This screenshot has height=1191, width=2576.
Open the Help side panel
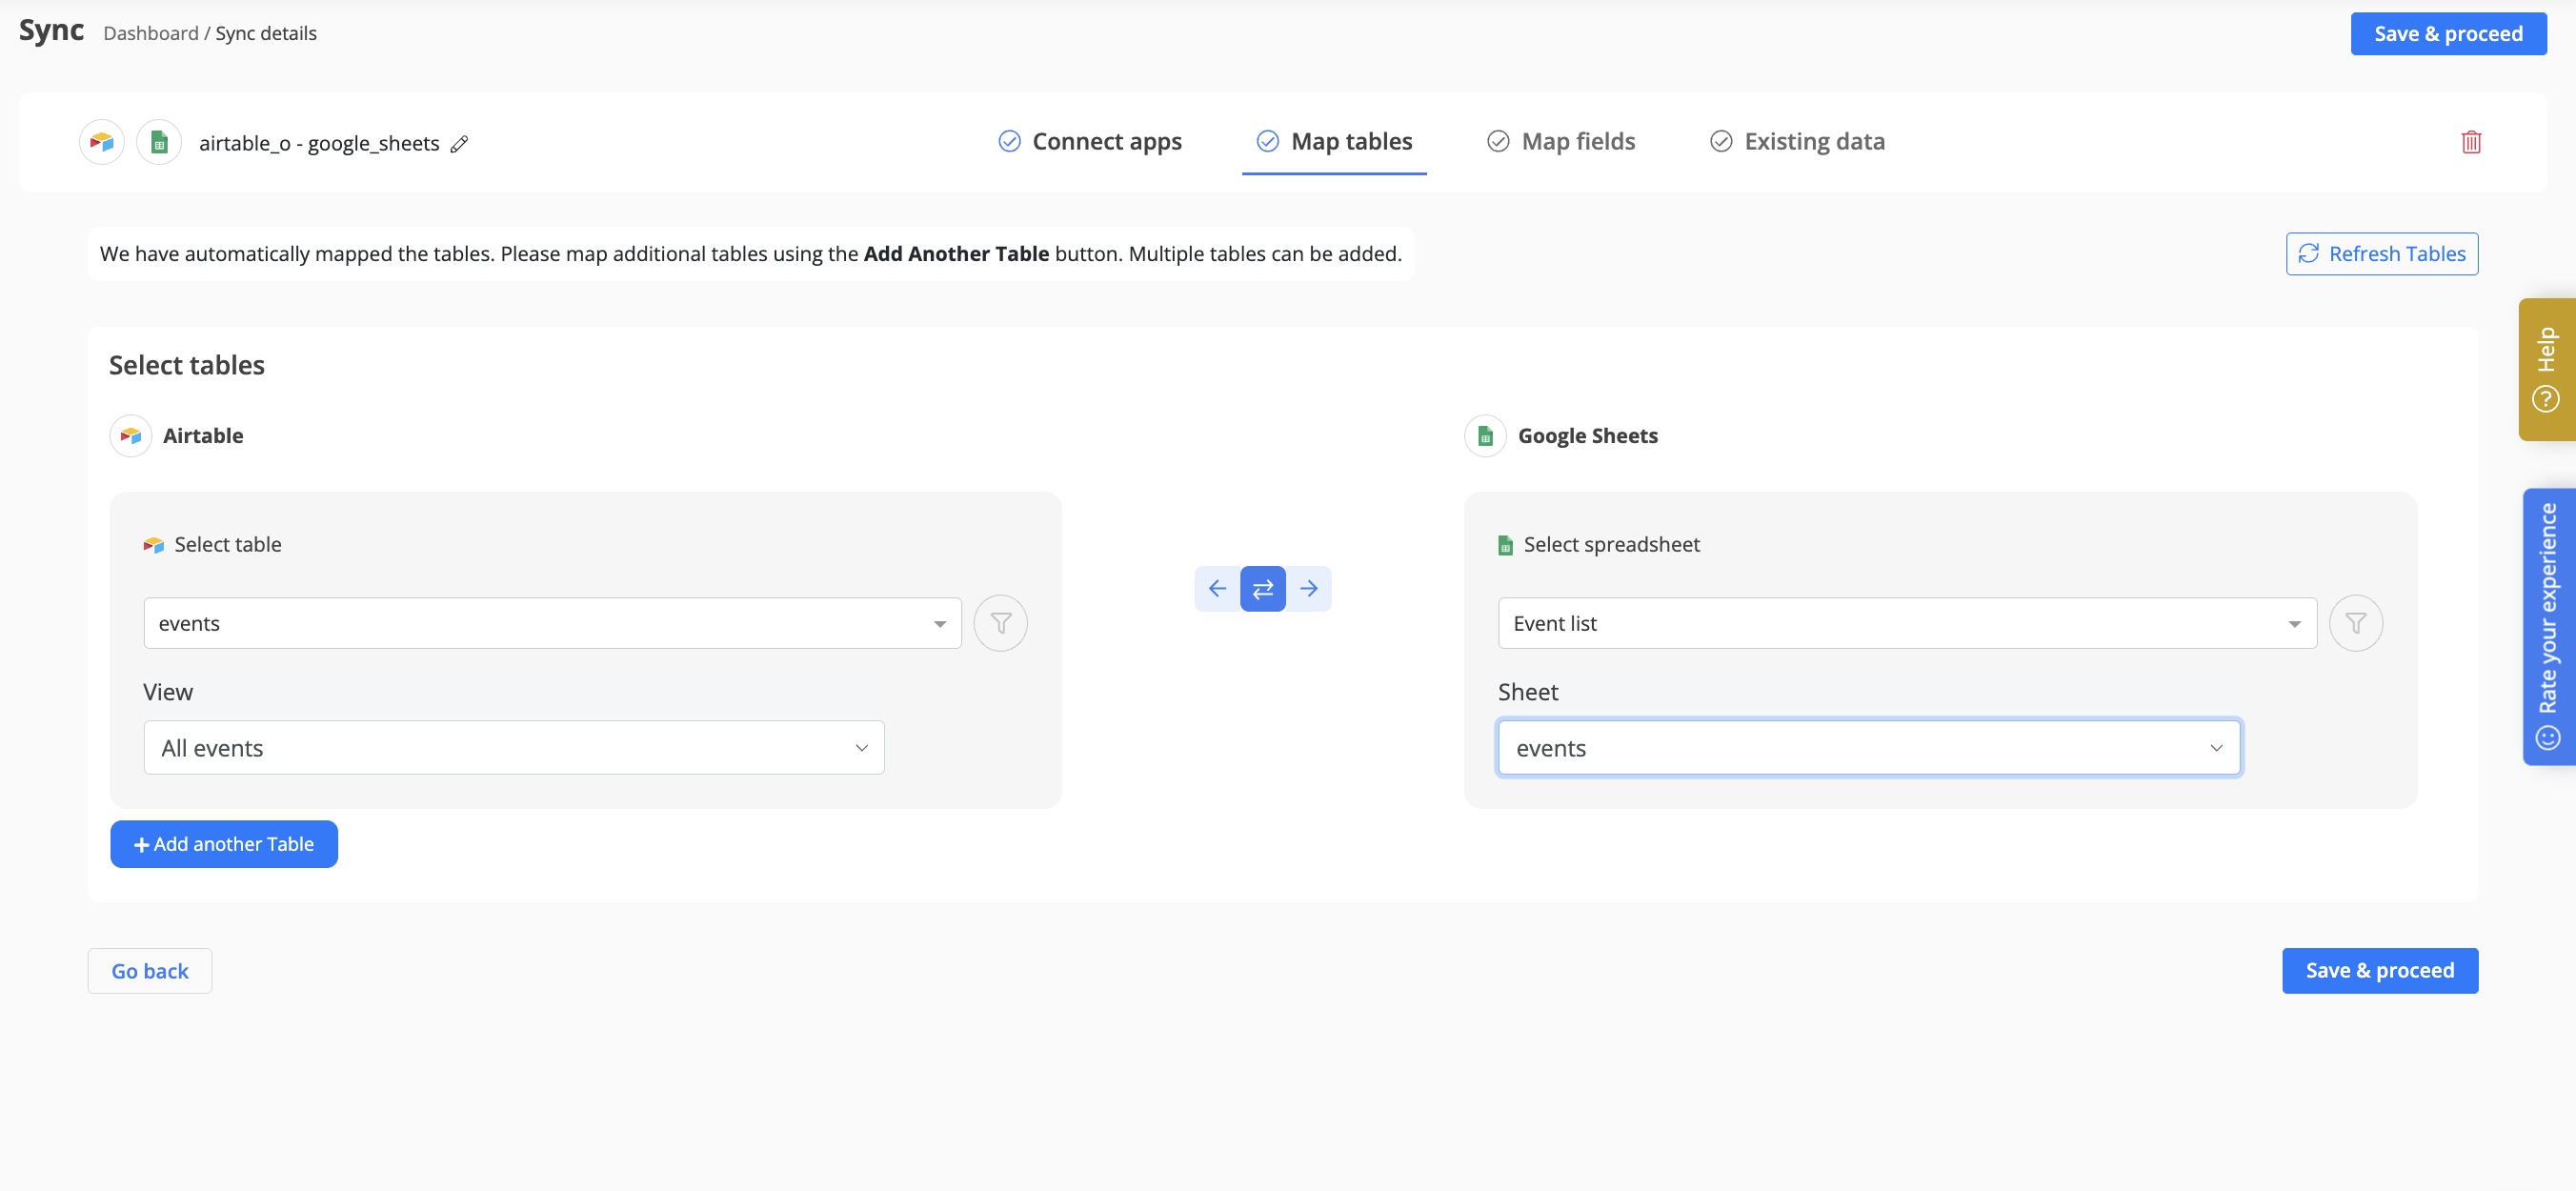(x=2546, y=369)
